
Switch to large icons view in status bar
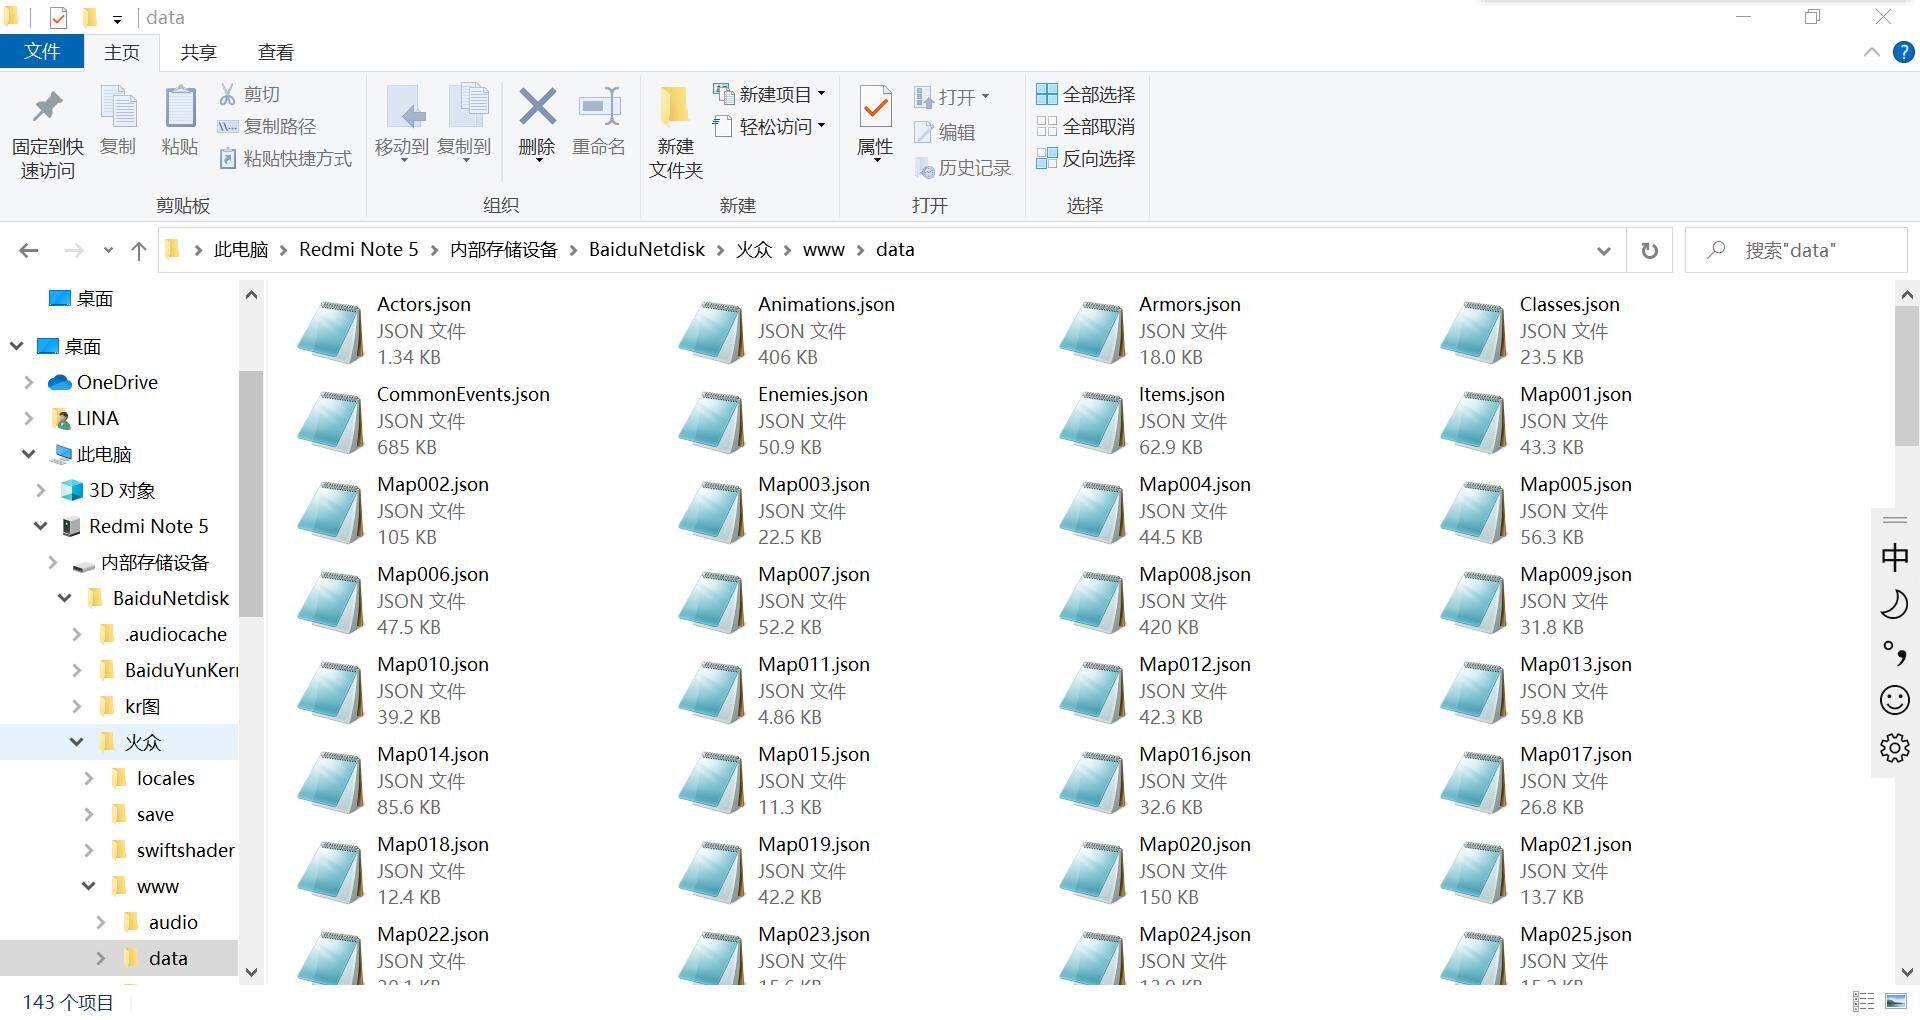pos(1895,1001)
